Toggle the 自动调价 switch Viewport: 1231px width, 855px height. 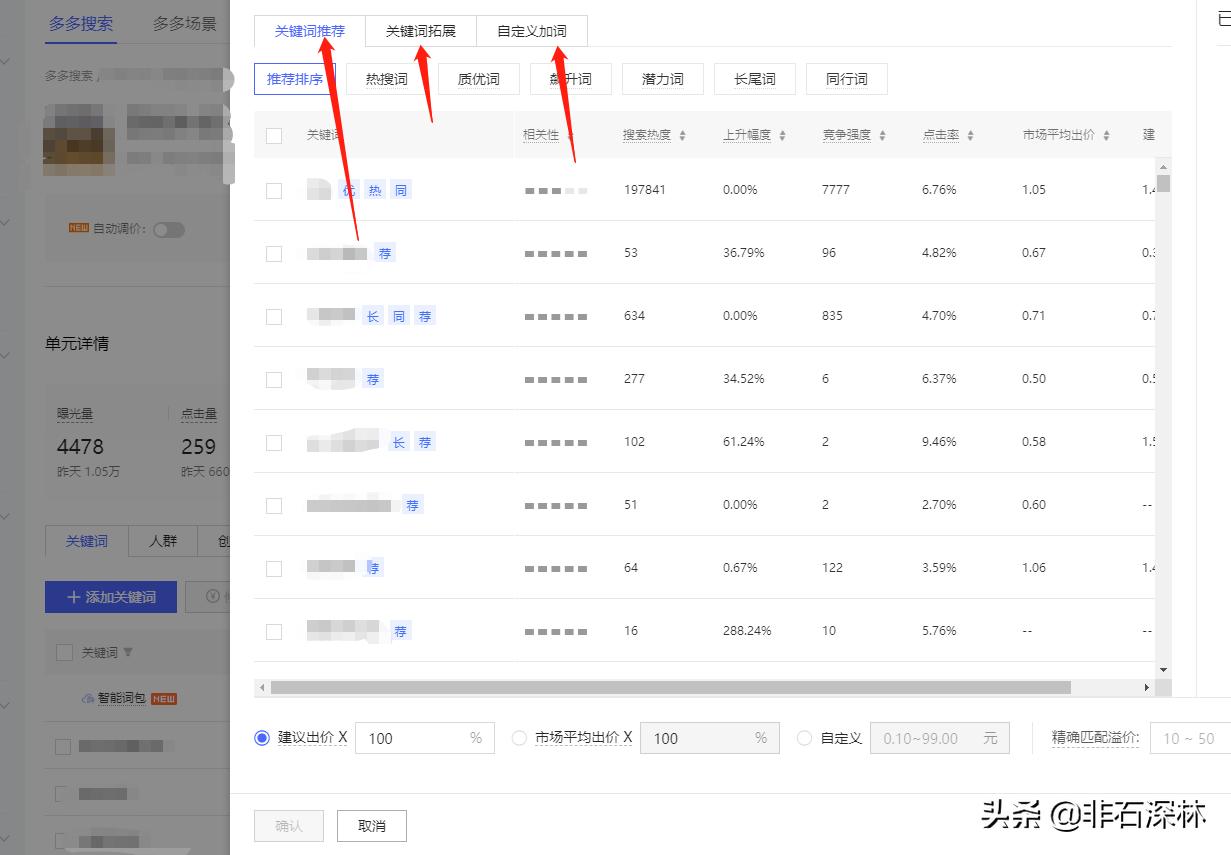169,229
